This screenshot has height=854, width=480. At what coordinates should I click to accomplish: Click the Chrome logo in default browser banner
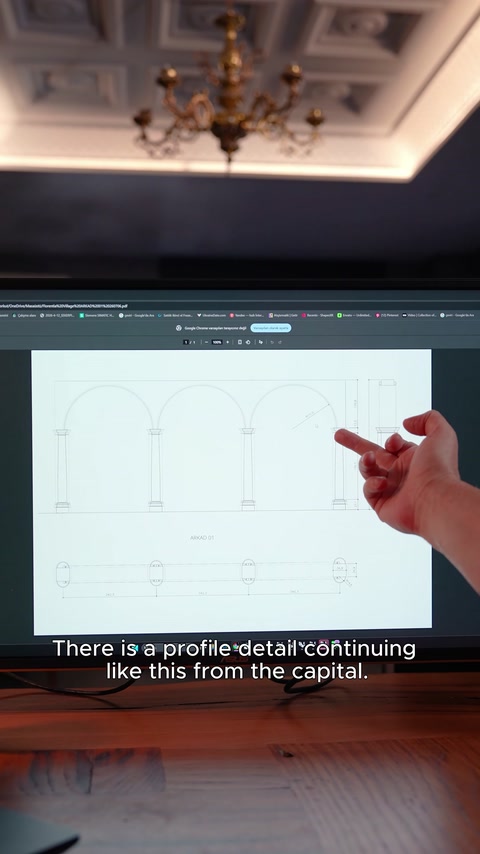click(179, 328)
